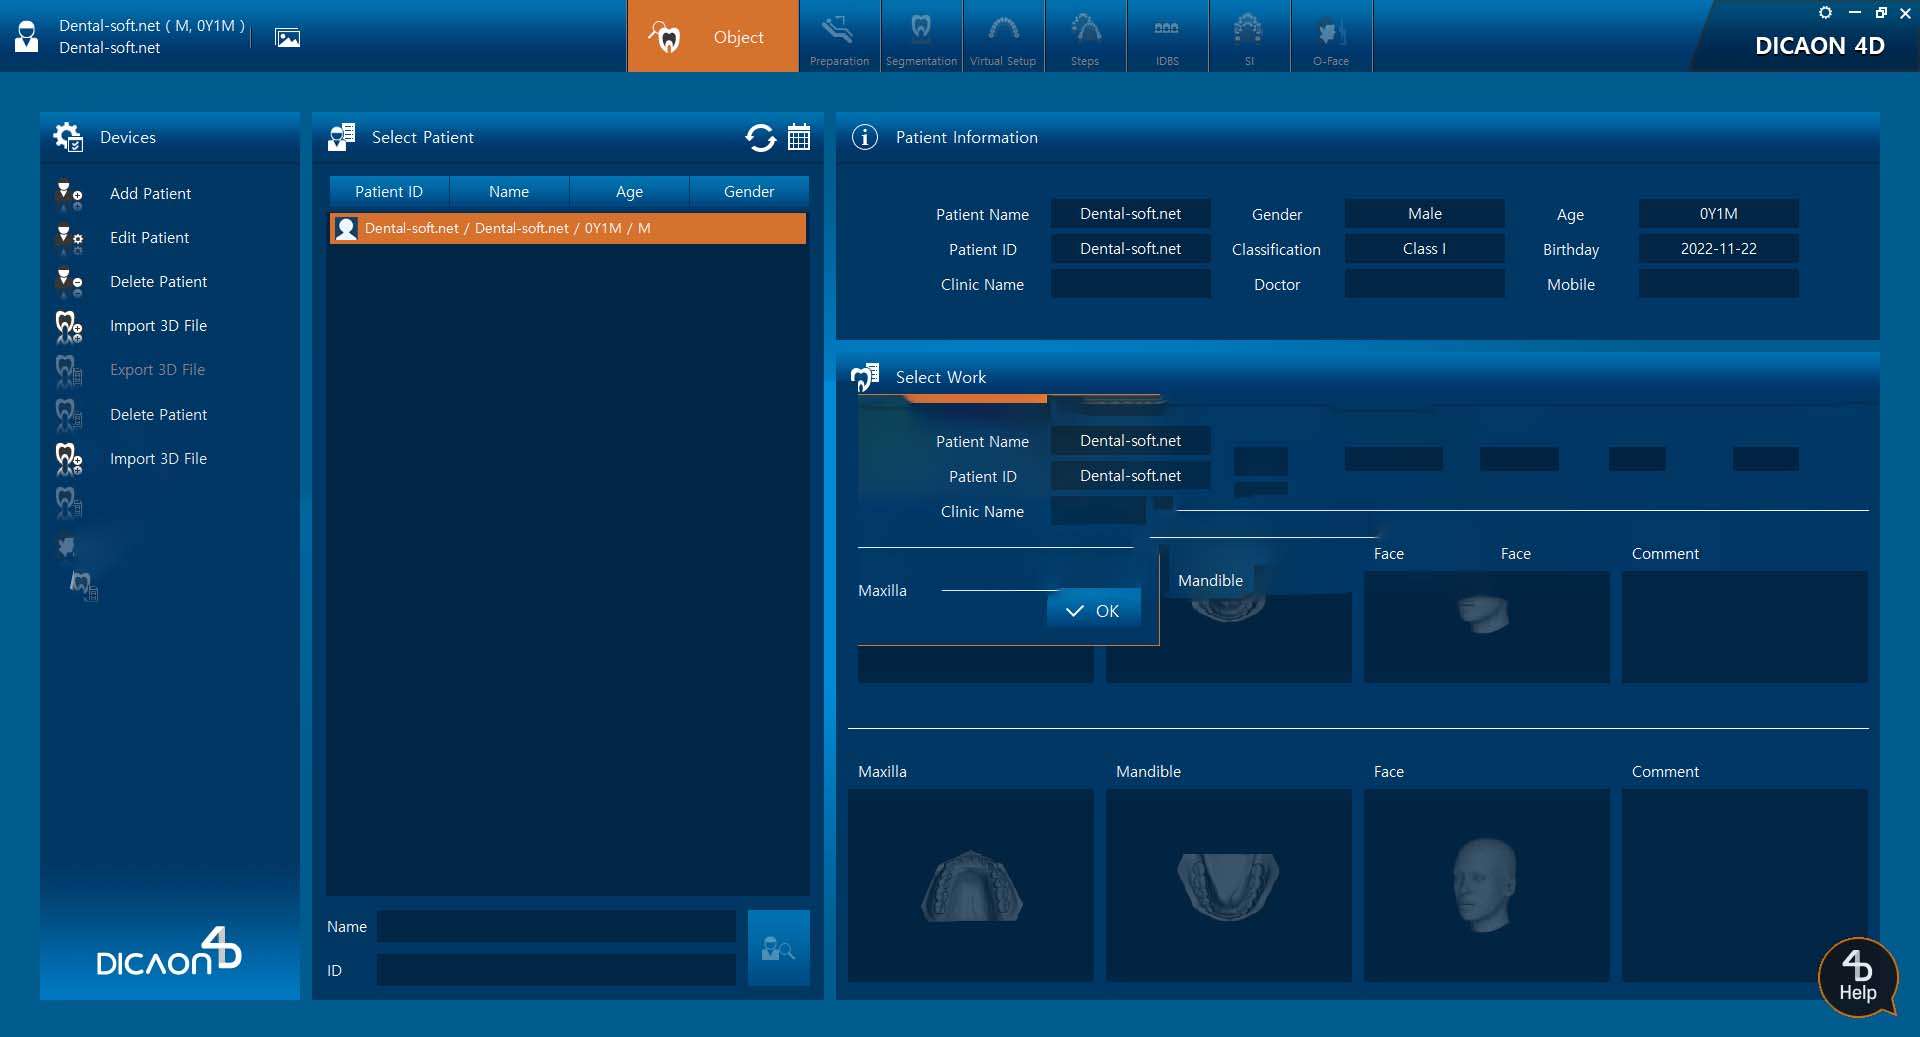The image size is (1920, 1037).
Task: Open the Segmentation module
Action: click(x=921, y=37)
